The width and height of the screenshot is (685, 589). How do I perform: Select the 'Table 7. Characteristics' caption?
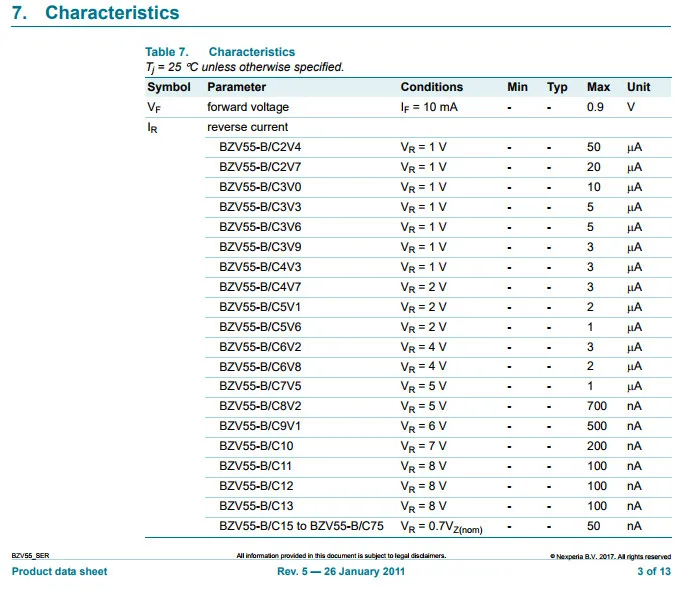point(220,52)
